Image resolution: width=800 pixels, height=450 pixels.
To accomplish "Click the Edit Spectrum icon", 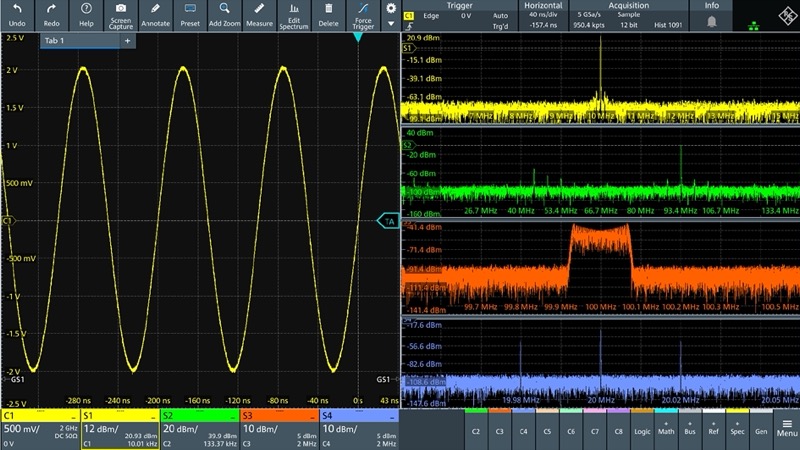I will coord(294,14).
